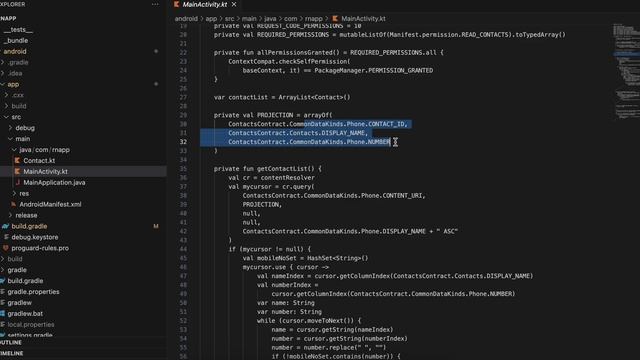Select the gradle folder in tree
640x360 pixels.
coord(17,270)
